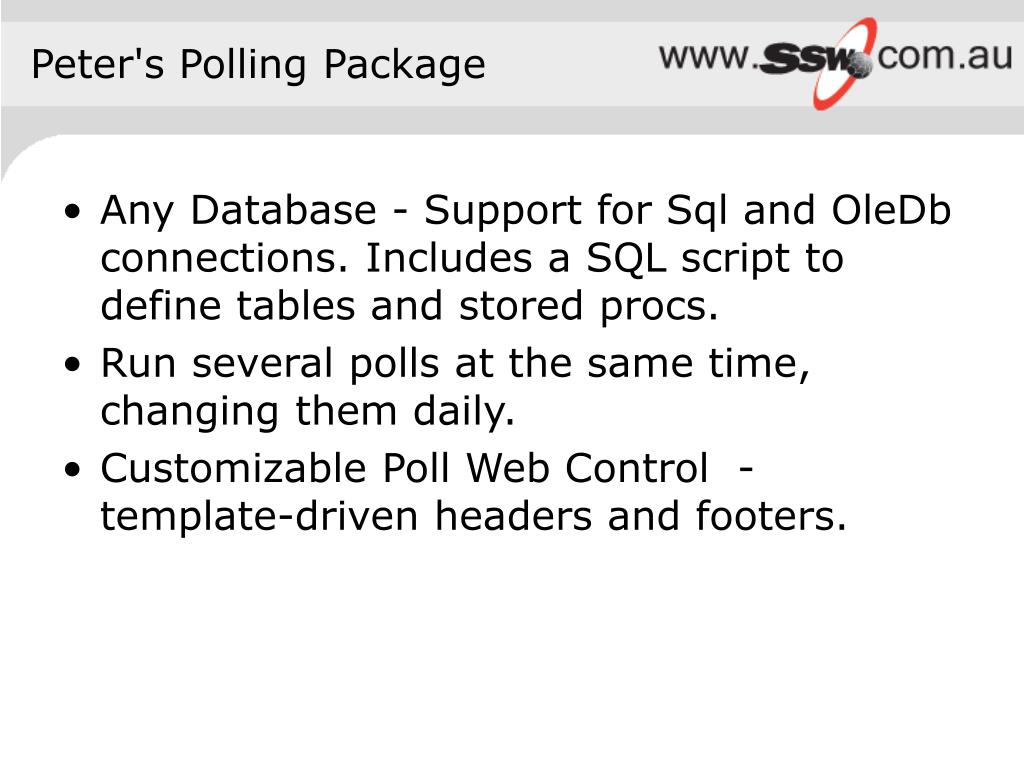The image size is (1024, 768).
Task: Click the word 'connections.' in first bullet
Action: click(x=224, y=259)
